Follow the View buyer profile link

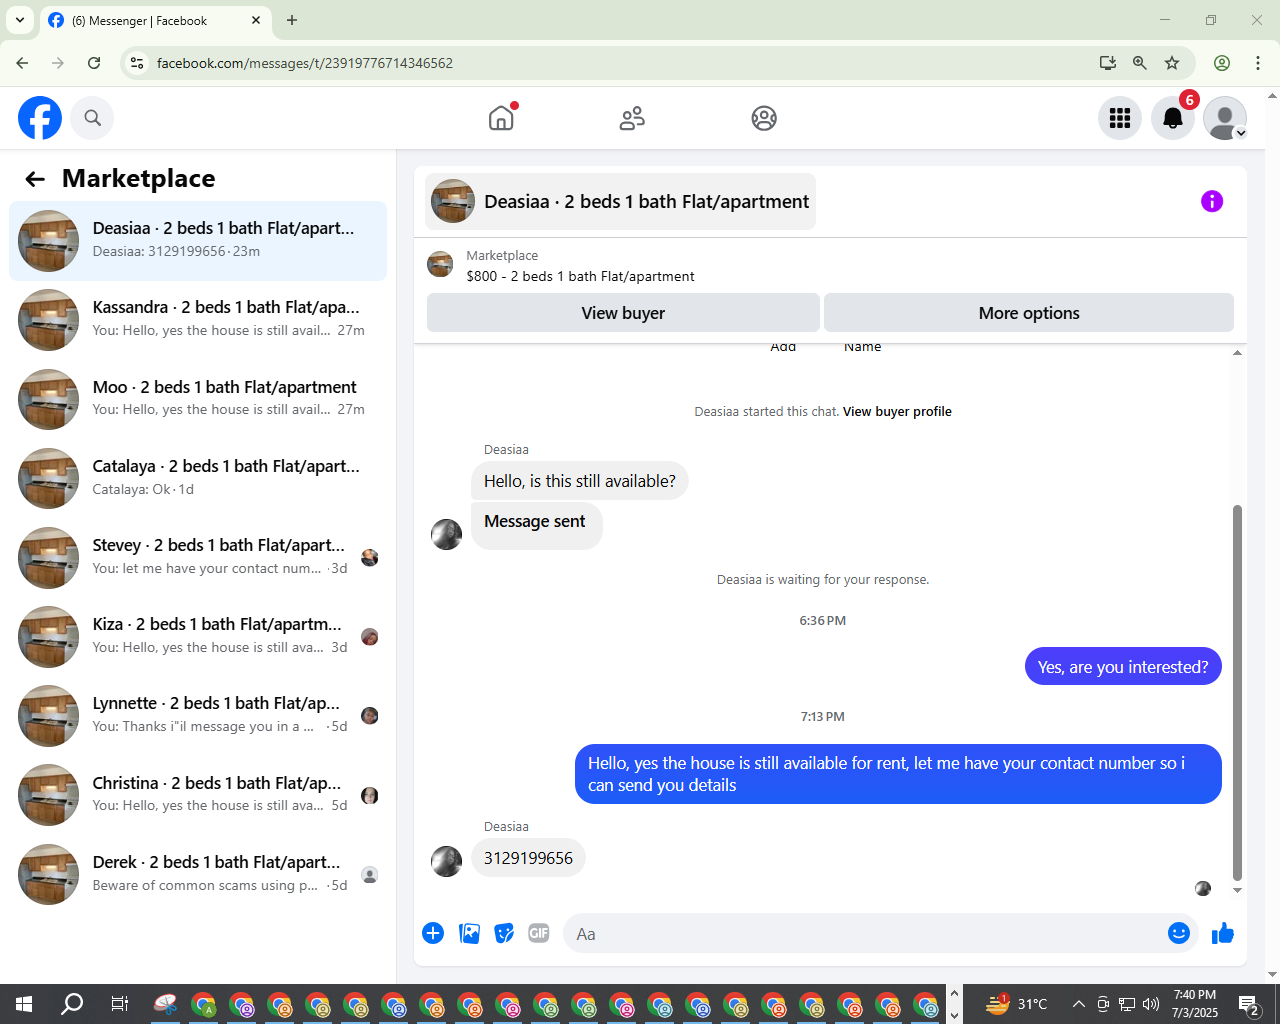click(897, 411)
